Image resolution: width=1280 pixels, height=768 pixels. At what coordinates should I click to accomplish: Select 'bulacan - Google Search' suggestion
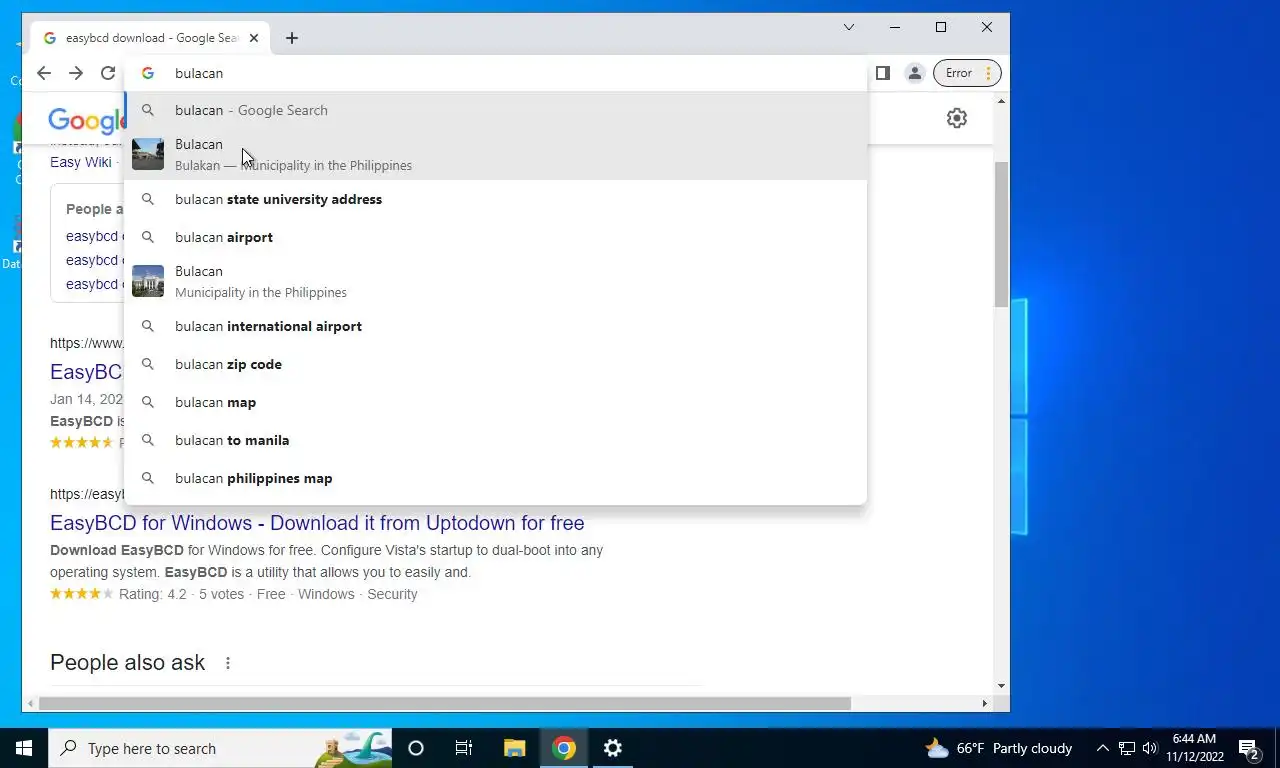(496, 110)
